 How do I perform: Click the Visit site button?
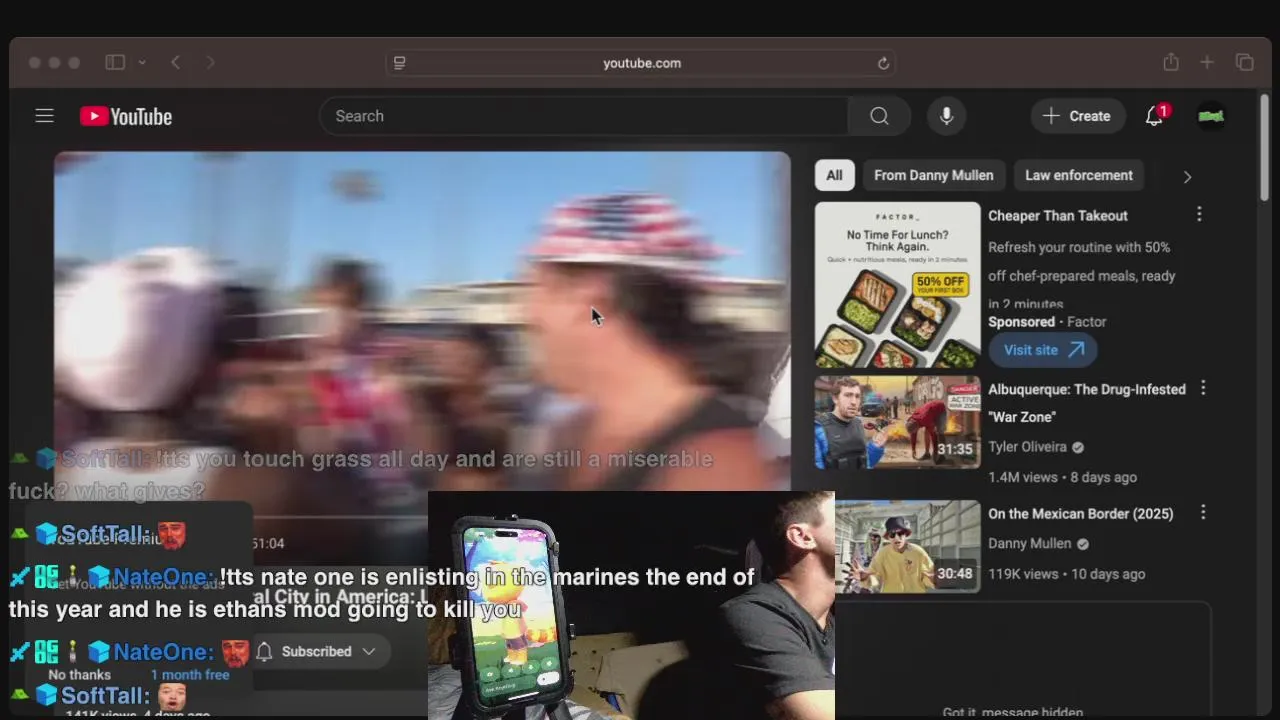pyautogui.click(x=1043, y=350)
